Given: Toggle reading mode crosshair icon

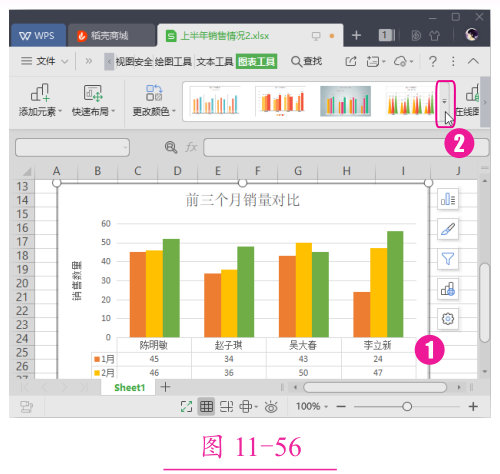Looking at the screenshot, I should click(x=246, y=406).
